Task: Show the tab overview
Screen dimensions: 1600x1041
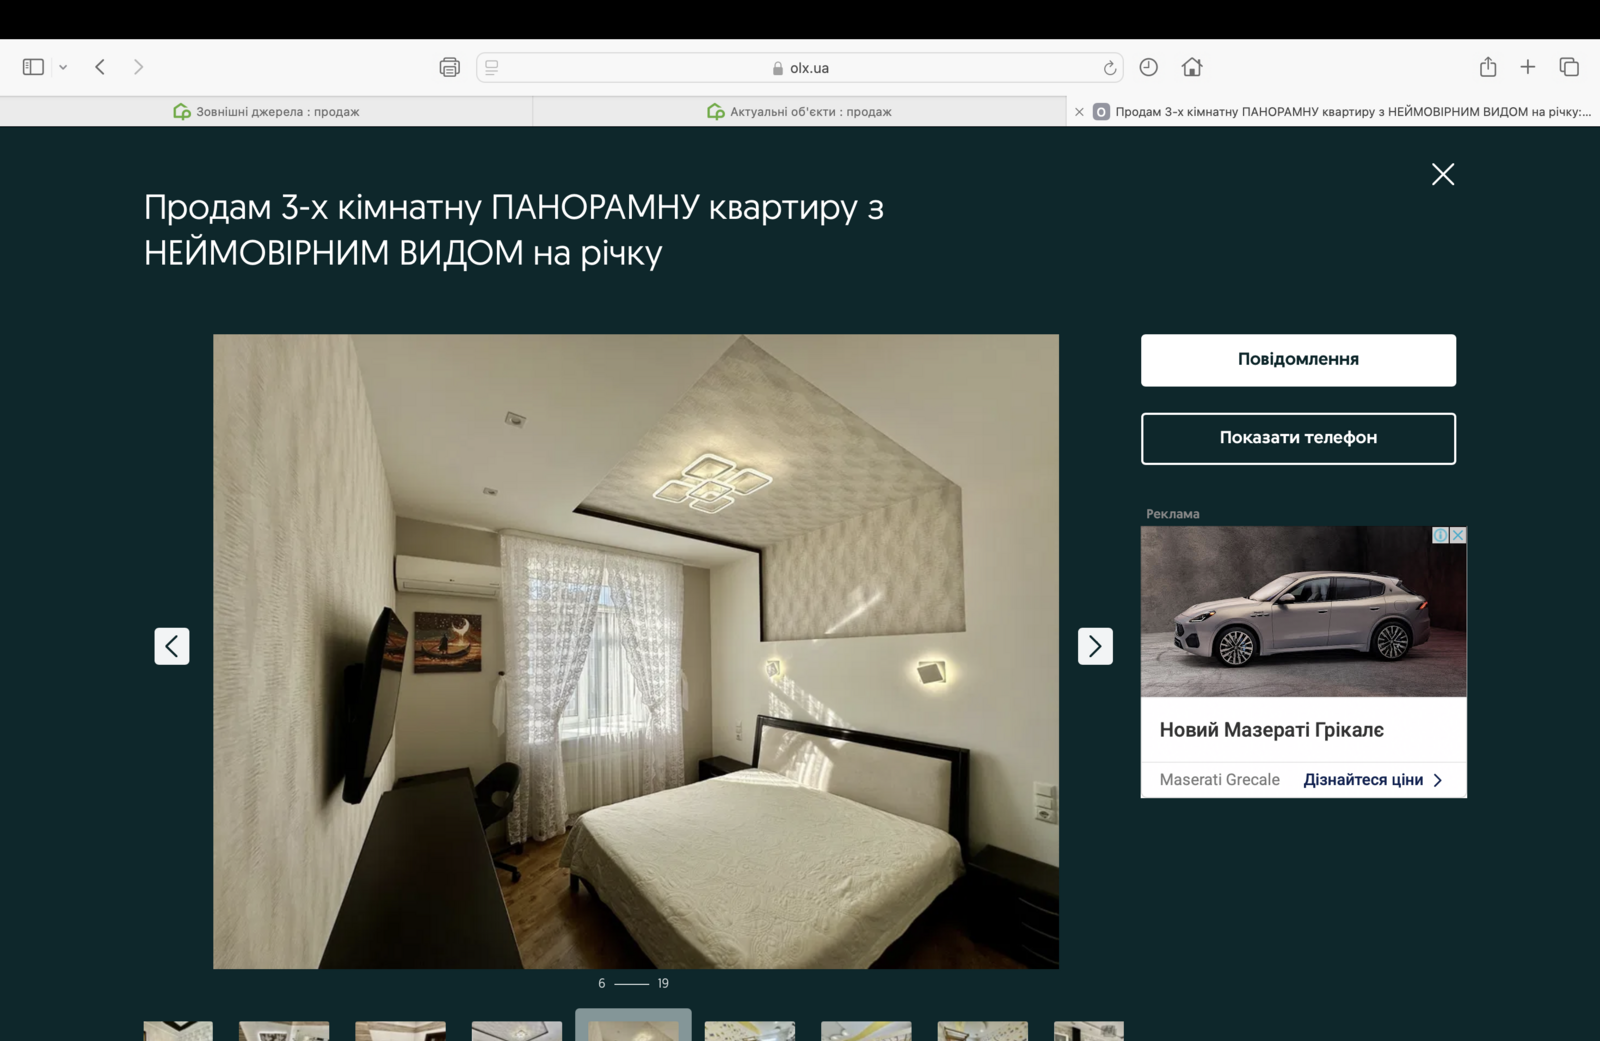Action: pyautogui.click(x=1568, y=67)
